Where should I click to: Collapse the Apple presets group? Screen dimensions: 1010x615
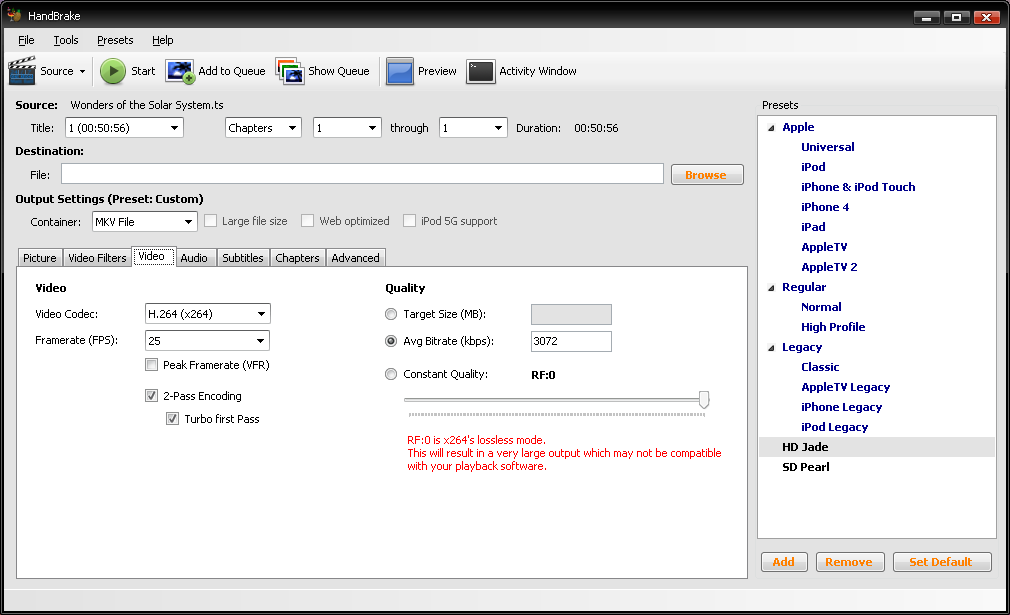coord(771,128)
